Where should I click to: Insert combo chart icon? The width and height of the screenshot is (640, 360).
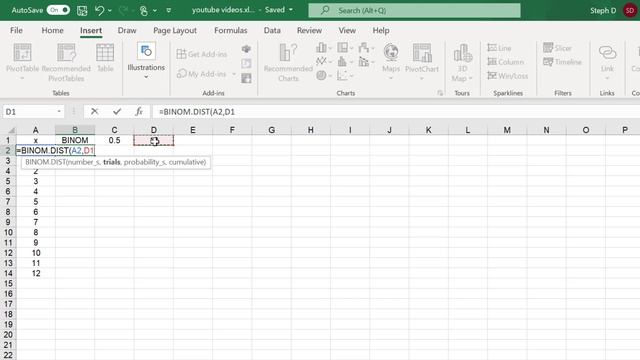(364, 62)
